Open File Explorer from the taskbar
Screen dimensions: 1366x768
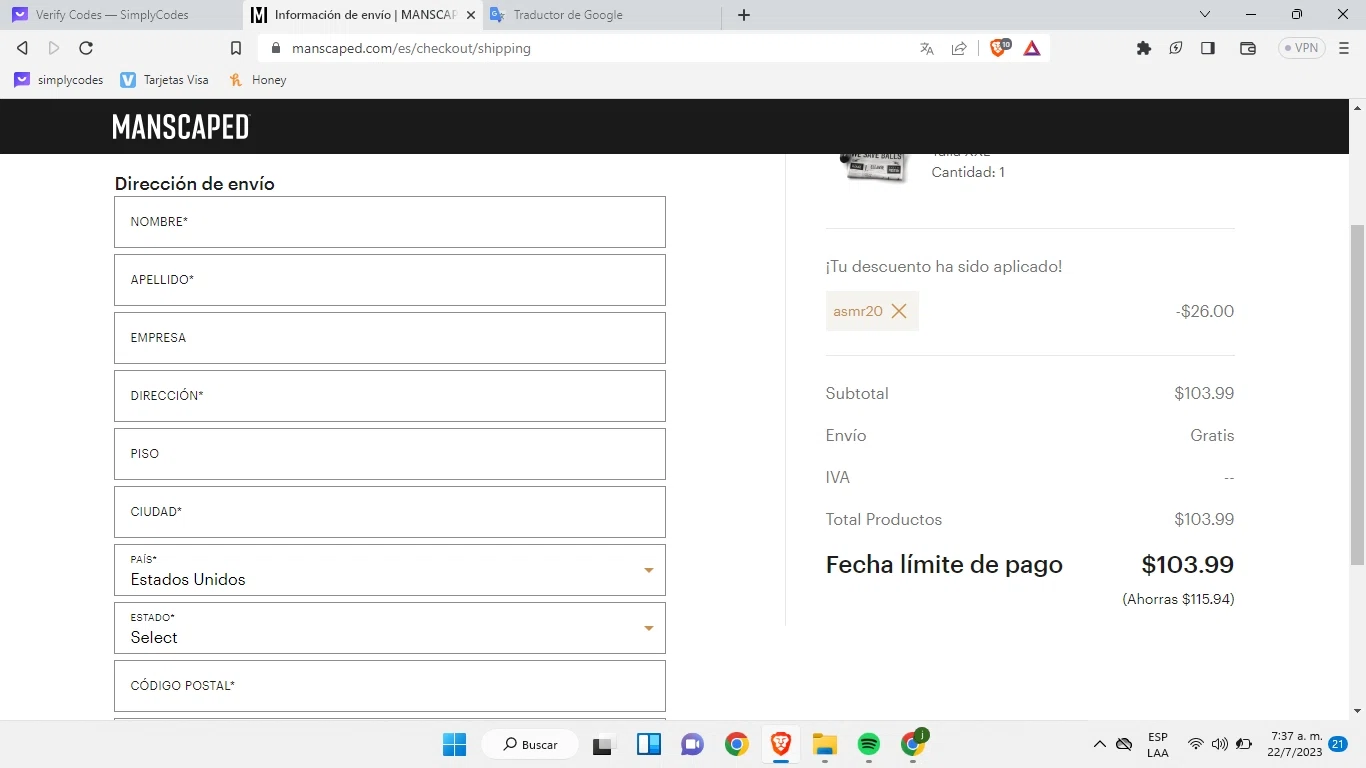click(x=824, y=744)
